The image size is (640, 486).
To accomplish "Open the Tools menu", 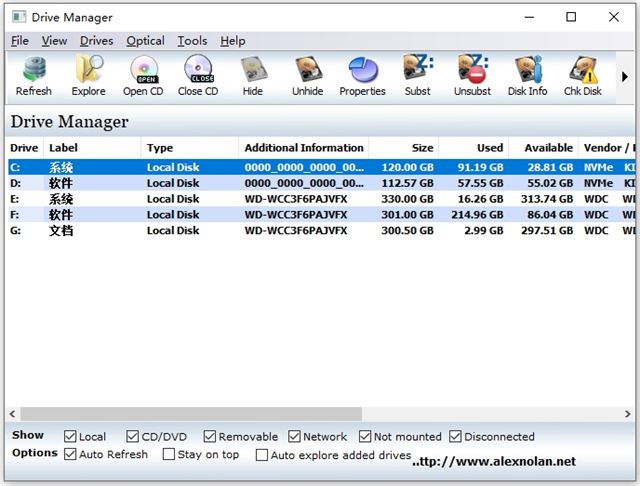I will [x=192, y=41].
